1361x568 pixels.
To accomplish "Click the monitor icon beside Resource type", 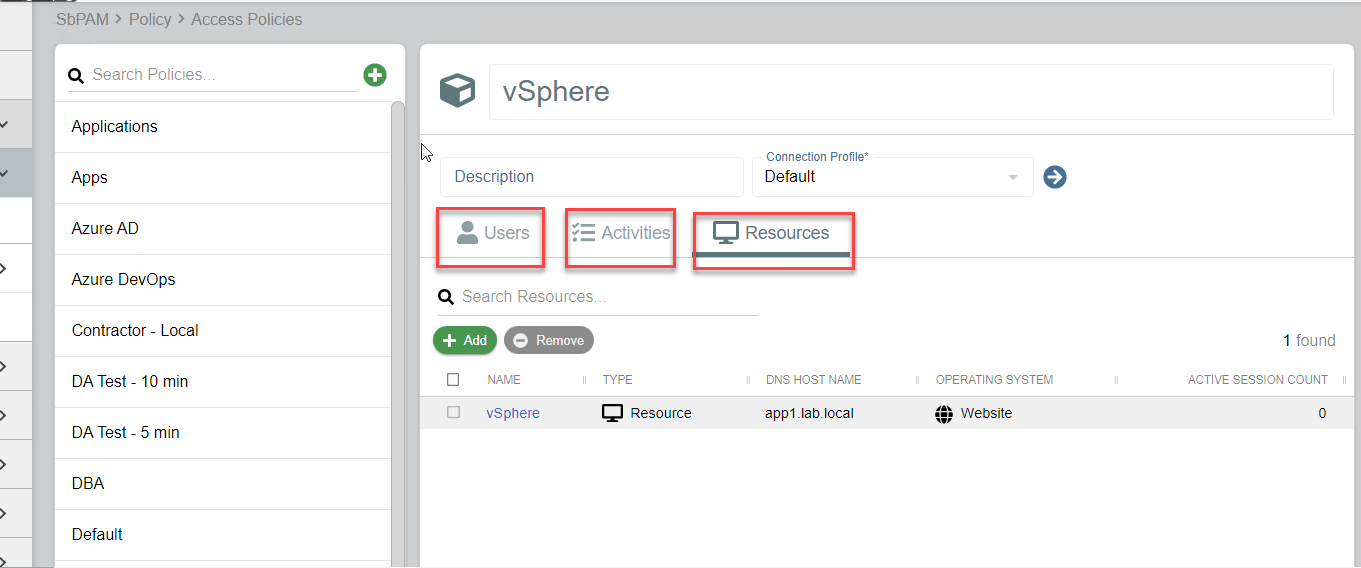I will tap(612, 413).
